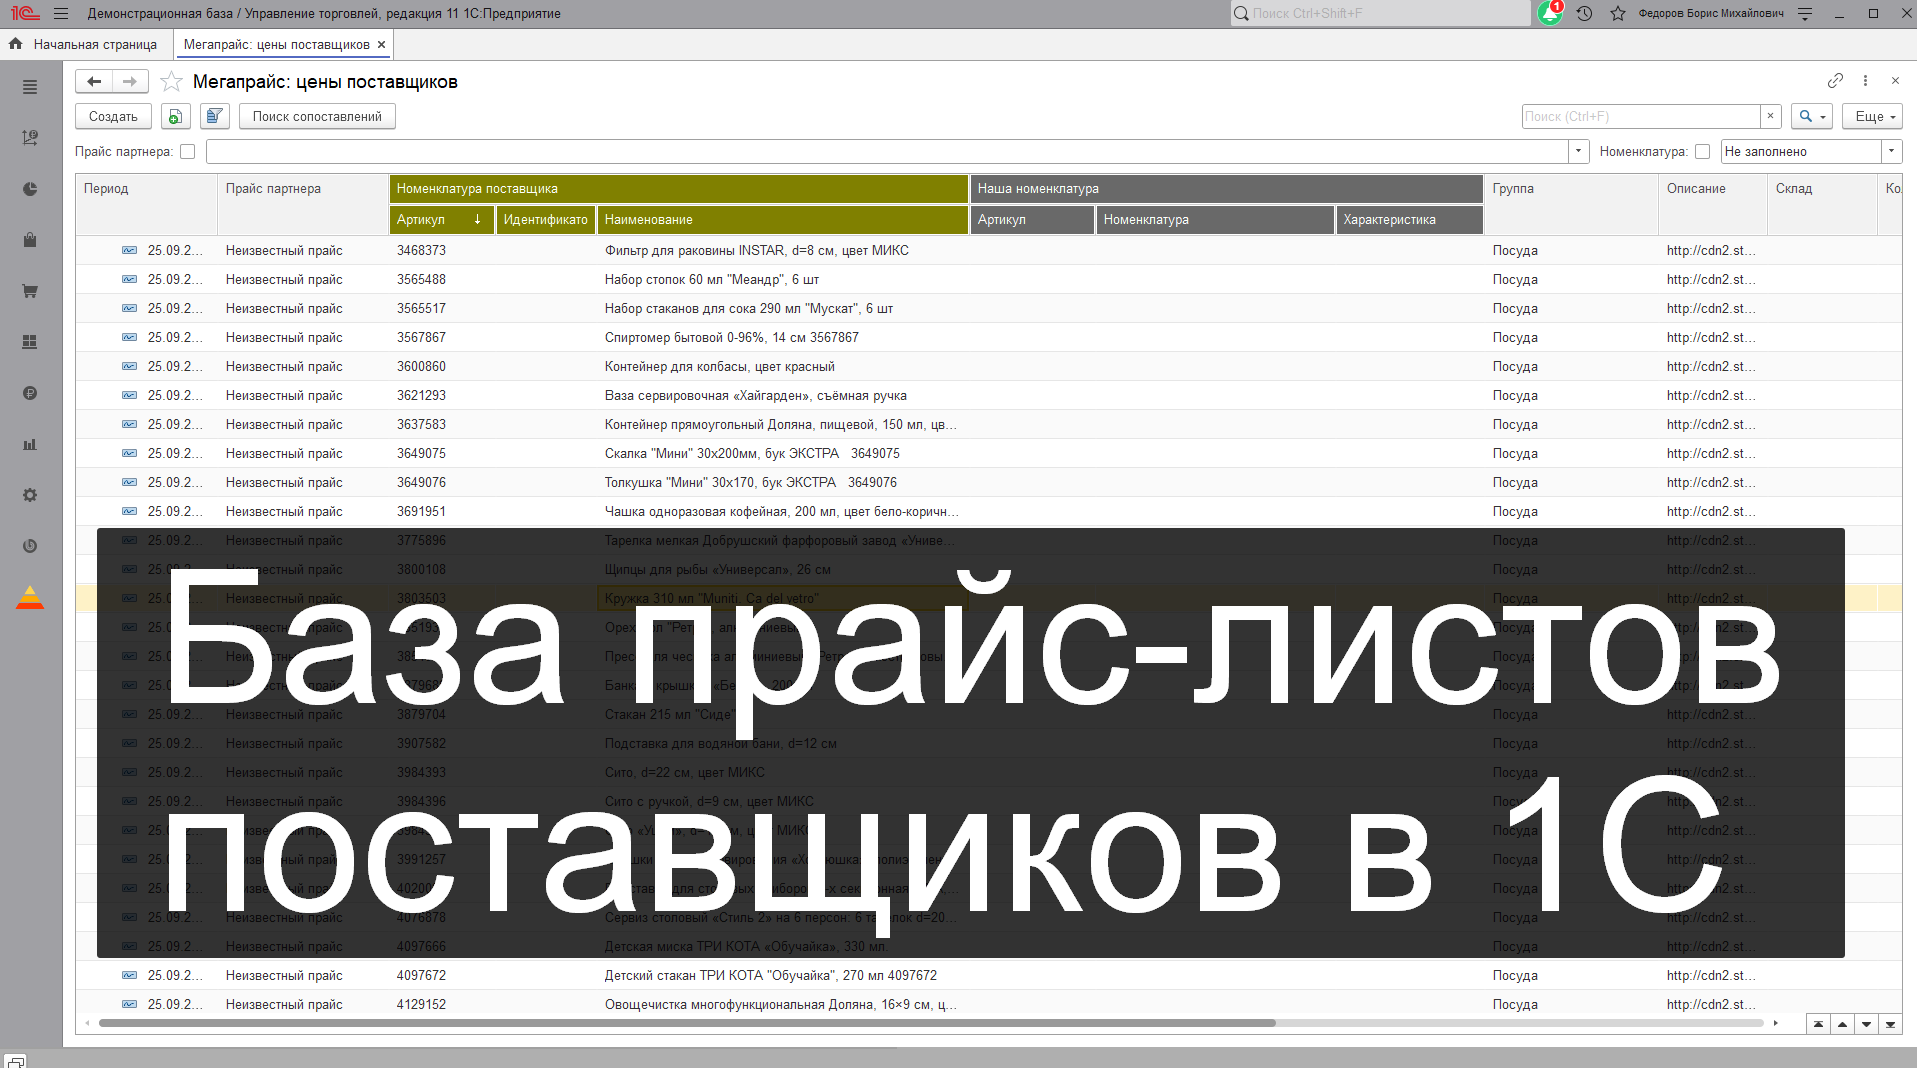
Task: Click the notification bell with red badge
Action: 1549,14
